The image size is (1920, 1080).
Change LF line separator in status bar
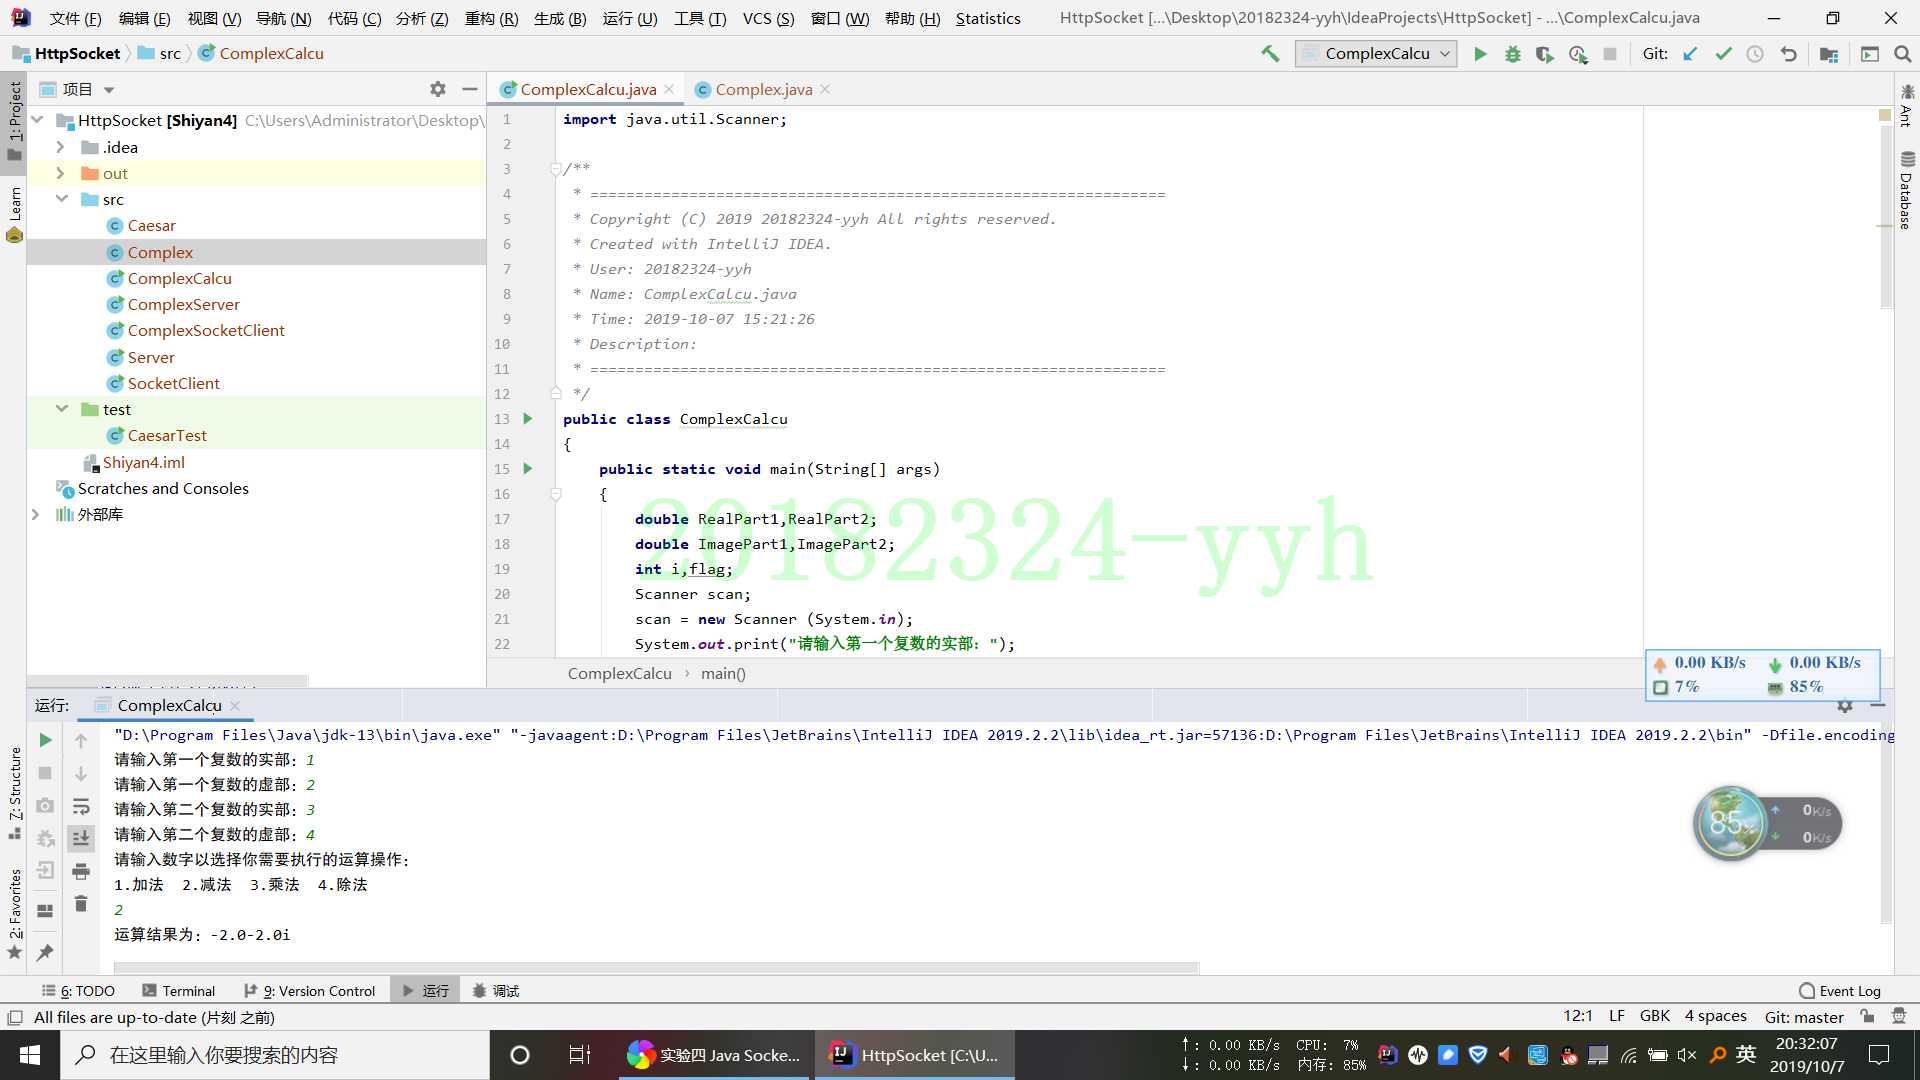(x=1616, y=1016)
